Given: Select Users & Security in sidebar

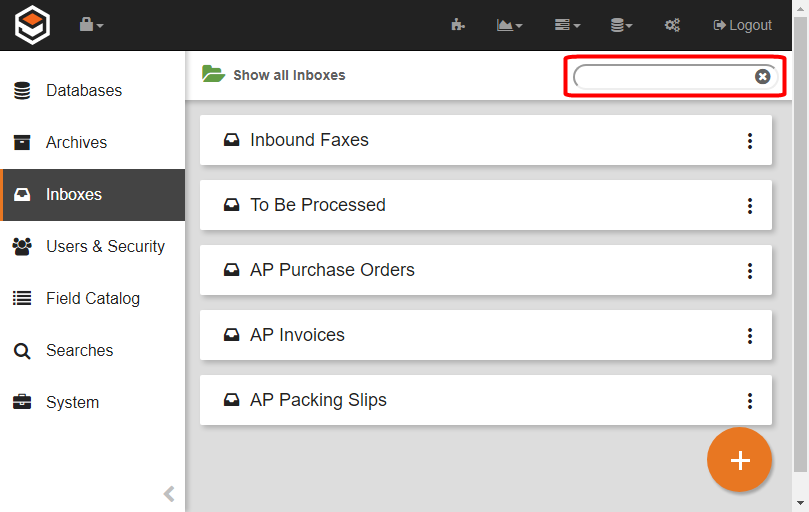Looking at the screenshot, I should point(105,247).
